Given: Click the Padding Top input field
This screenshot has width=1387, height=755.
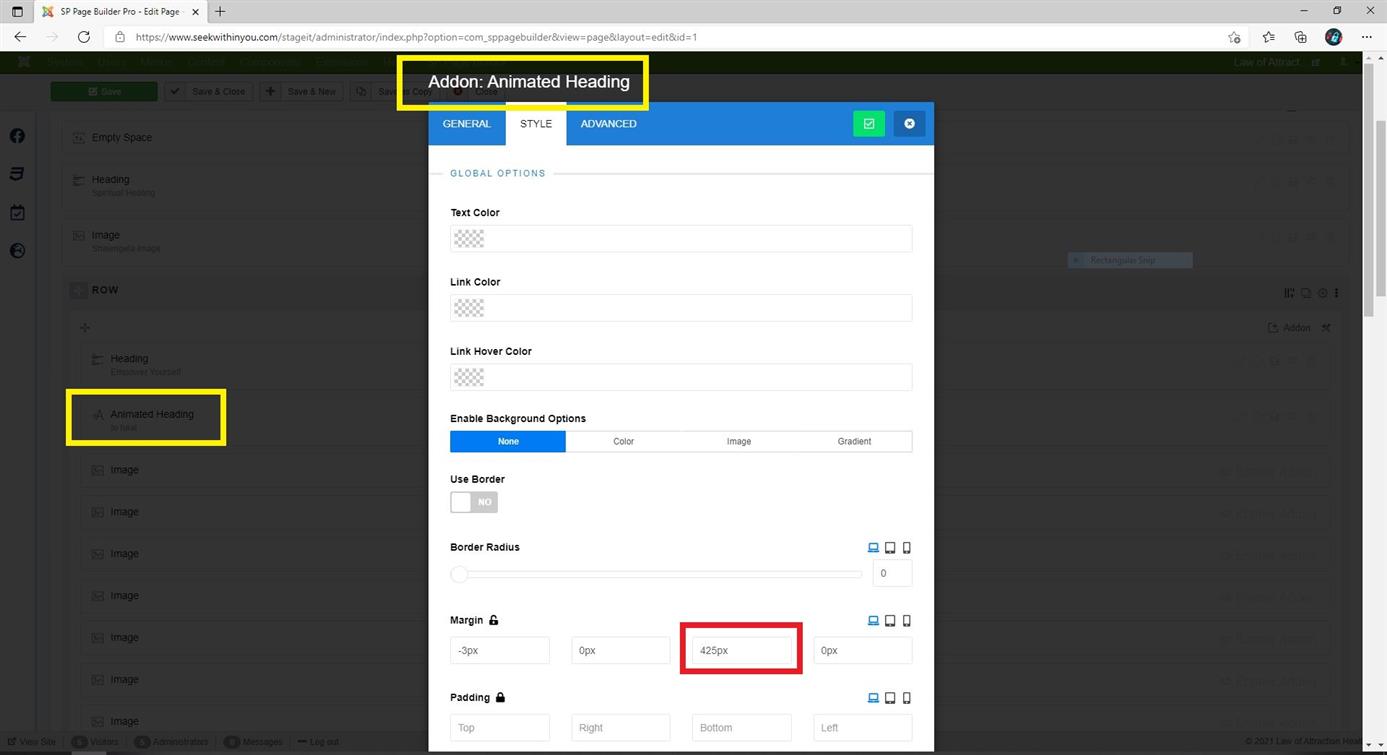Looking at the screenshot, I should pyautogui.click(x=500, y=728).
